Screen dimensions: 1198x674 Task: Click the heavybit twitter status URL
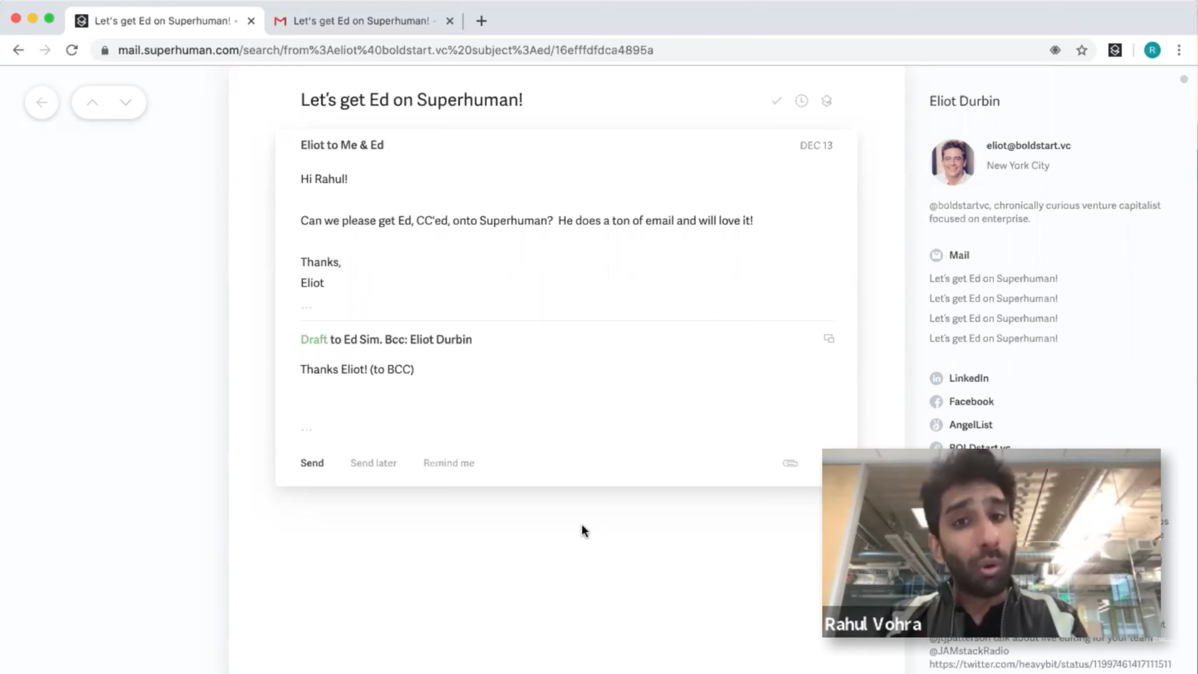[1050, 664]
